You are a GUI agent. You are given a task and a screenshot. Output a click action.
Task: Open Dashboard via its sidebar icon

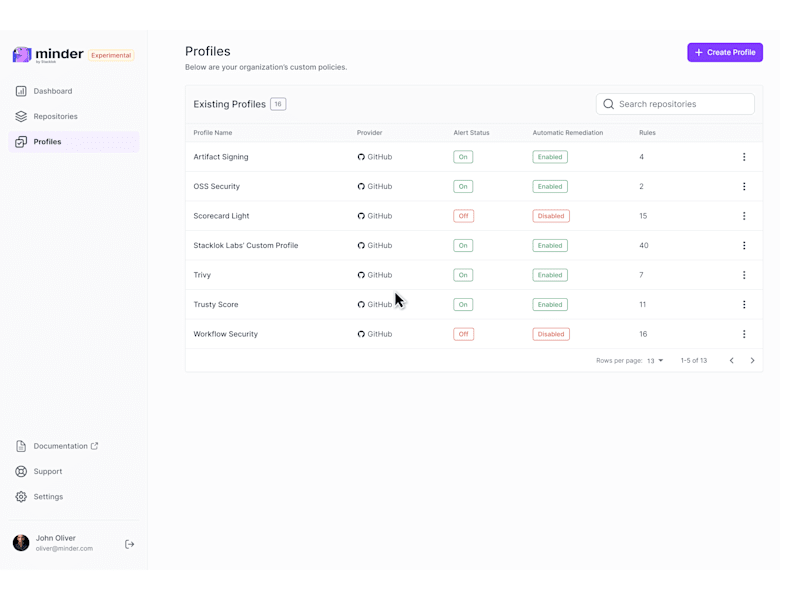point(21,91)
